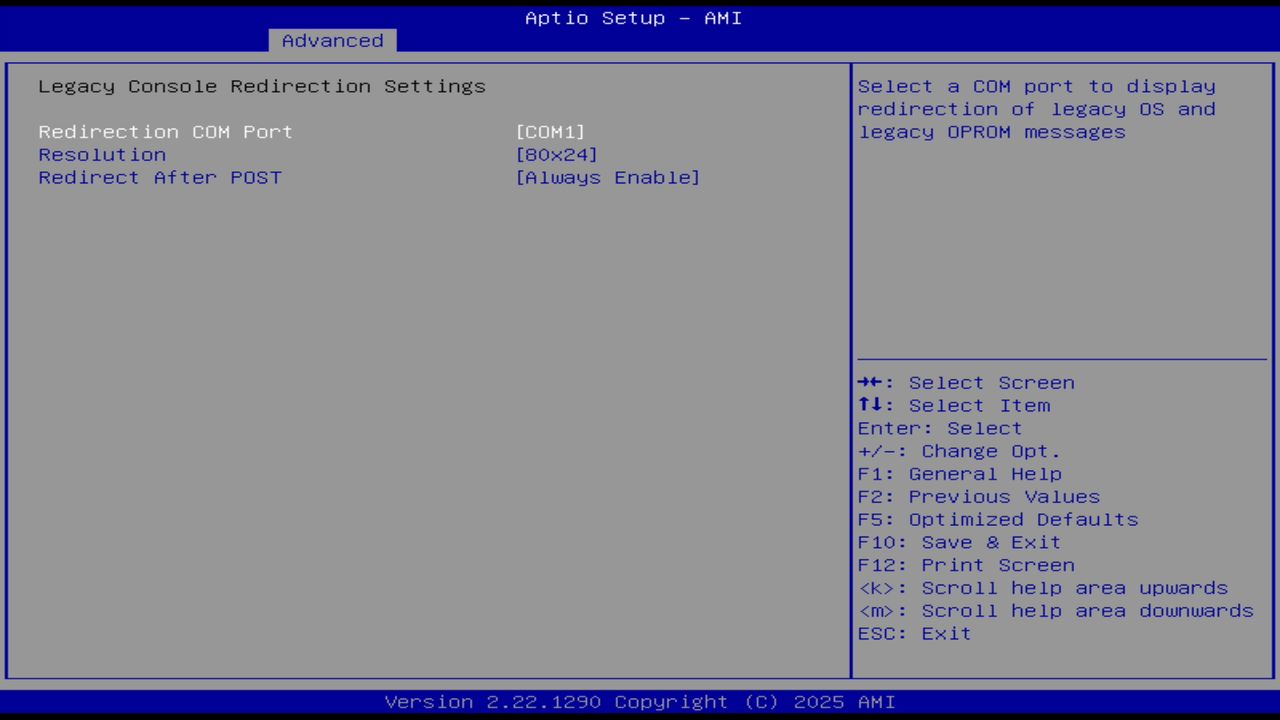The height and width of the screenshot is (720, 1280).
Task: Select the Resolution item
Action: coord(102,154)
